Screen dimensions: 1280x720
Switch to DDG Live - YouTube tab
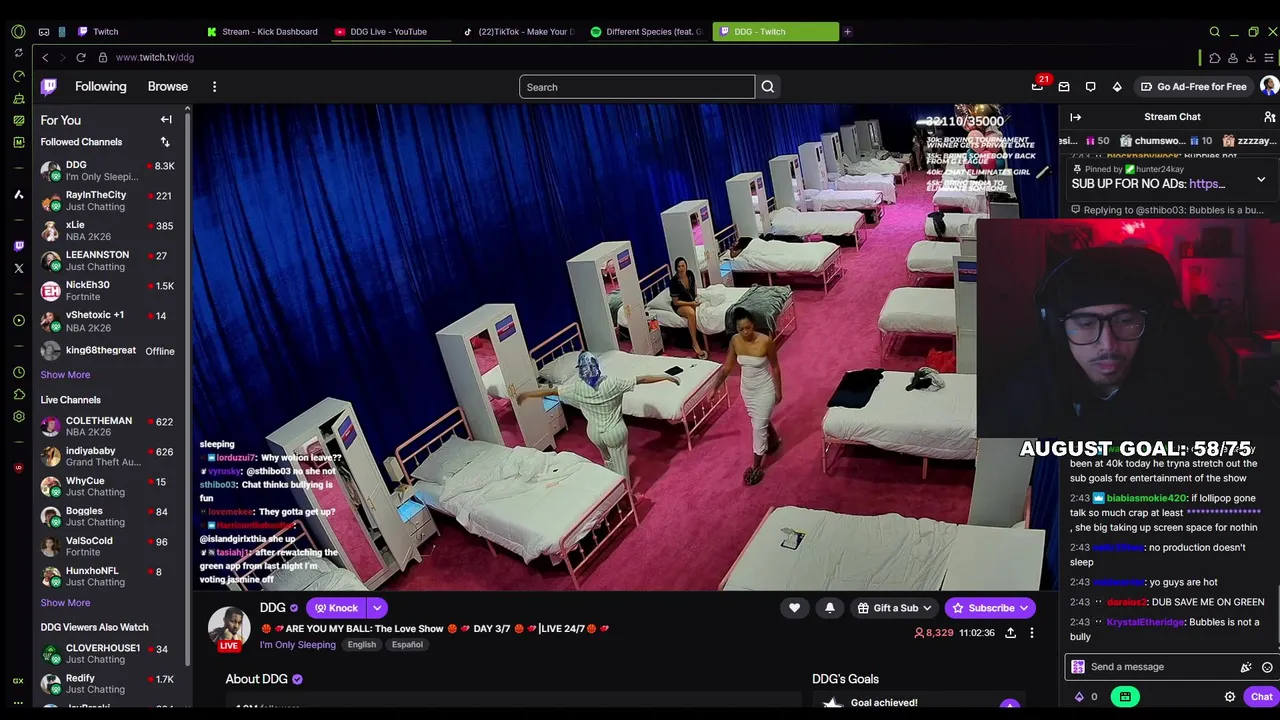(x=388, y=32)
